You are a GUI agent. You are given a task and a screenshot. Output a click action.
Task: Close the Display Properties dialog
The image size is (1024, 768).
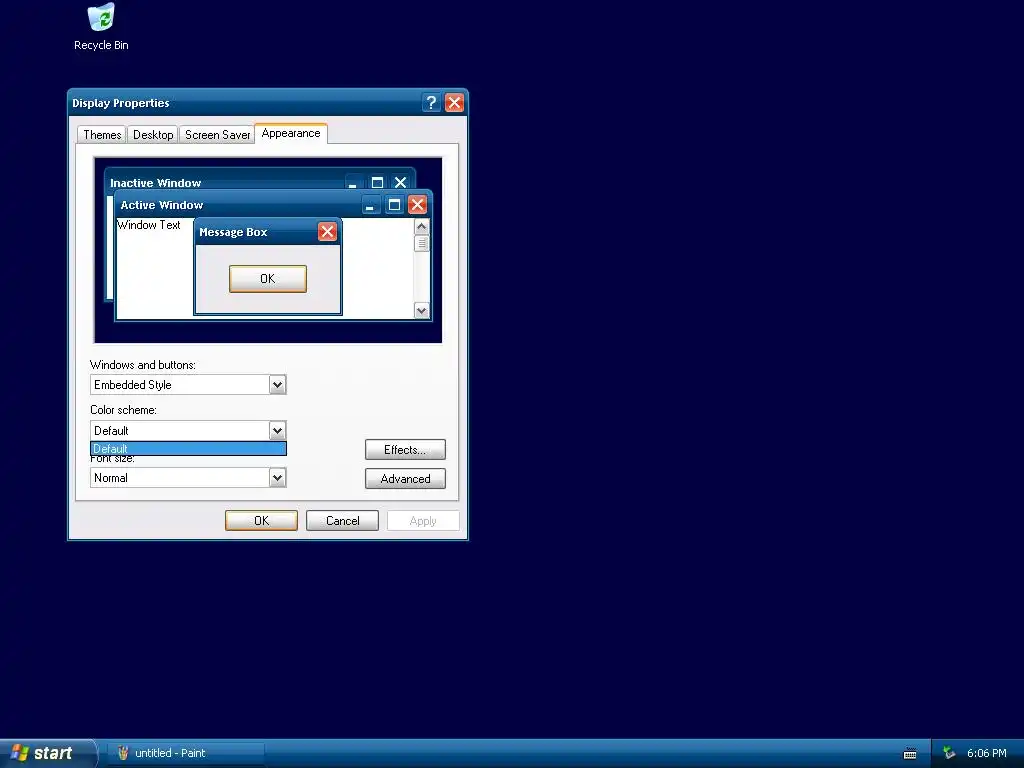click(x=454, y=103)
